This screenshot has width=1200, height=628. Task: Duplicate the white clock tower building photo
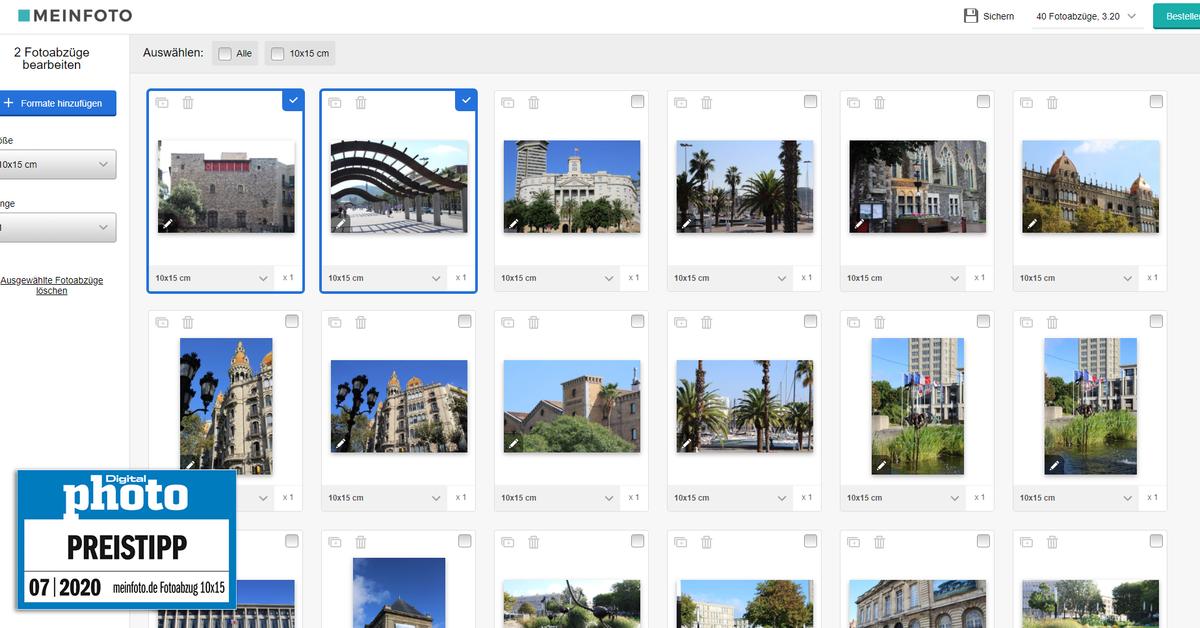508,102
